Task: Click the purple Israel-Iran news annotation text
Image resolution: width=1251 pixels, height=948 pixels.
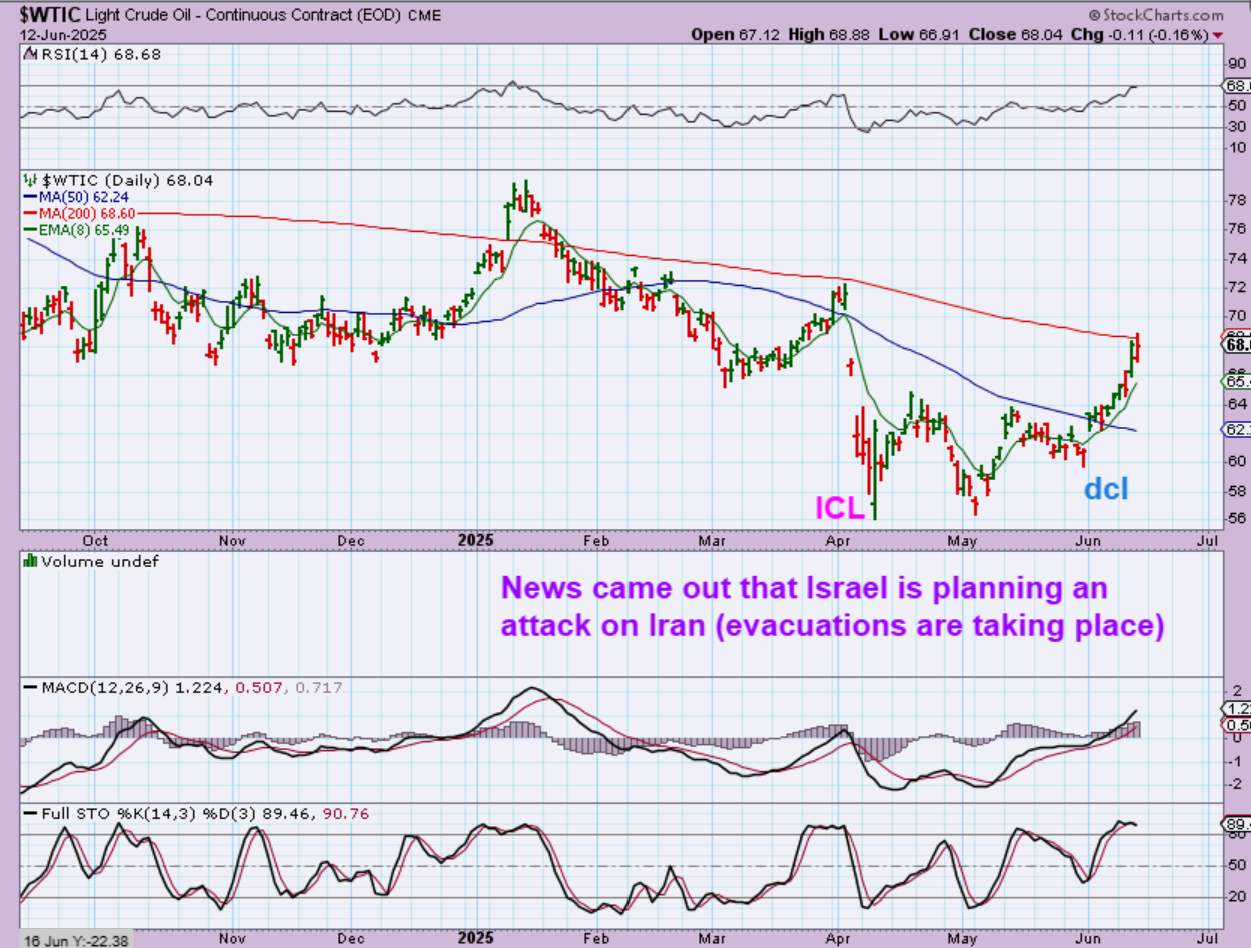Action: (x=831, y=608)
